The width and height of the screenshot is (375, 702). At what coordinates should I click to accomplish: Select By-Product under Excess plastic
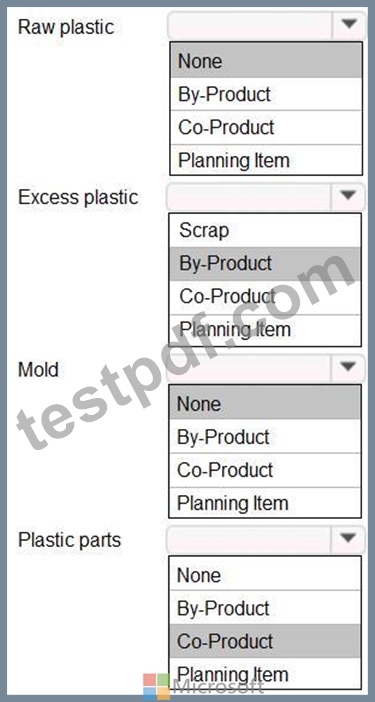[x=265, y=263]
